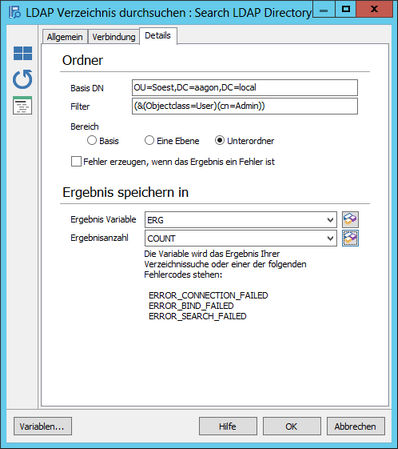Click the circular refresh arrow sidebar icon
Screen dimensions: 398x449
tap(23, 79)
